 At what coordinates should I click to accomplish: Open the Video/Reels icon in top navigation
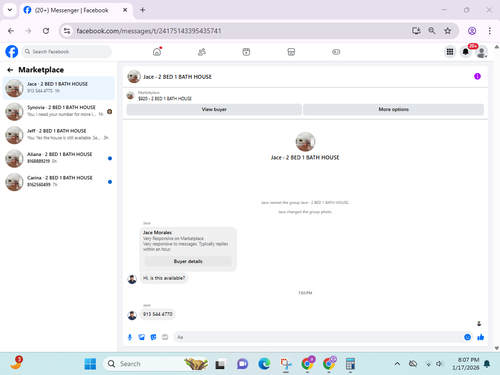tap(246, 52)
